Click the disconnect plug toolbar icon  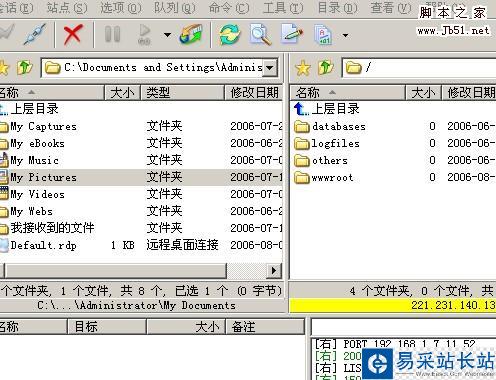point(35,34)
